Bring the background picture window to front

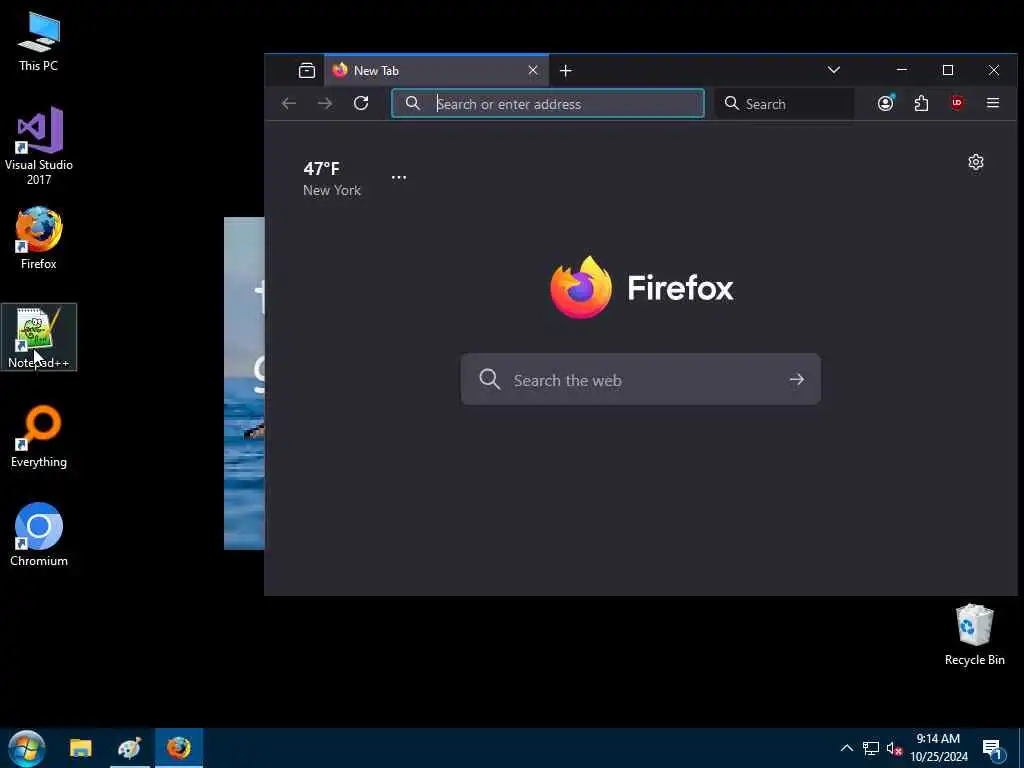244,383
